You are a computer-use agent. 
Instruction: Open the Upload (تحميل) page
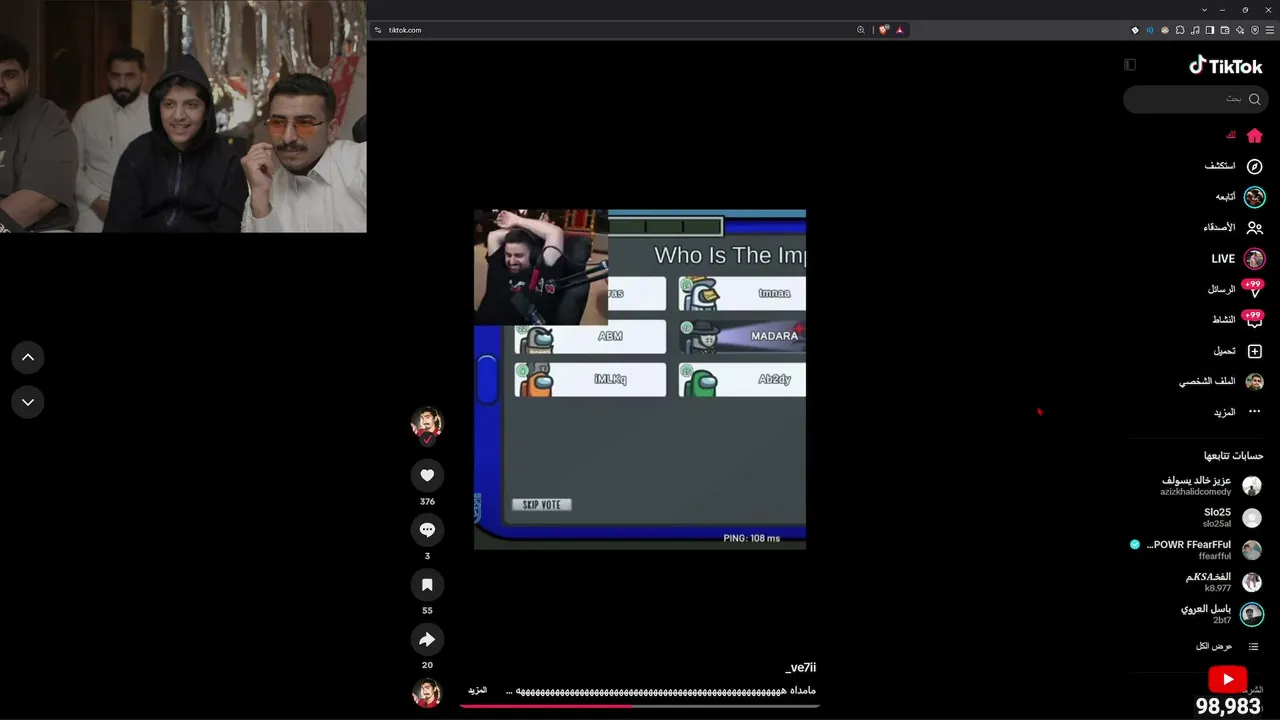click(x=1238, y=351)
